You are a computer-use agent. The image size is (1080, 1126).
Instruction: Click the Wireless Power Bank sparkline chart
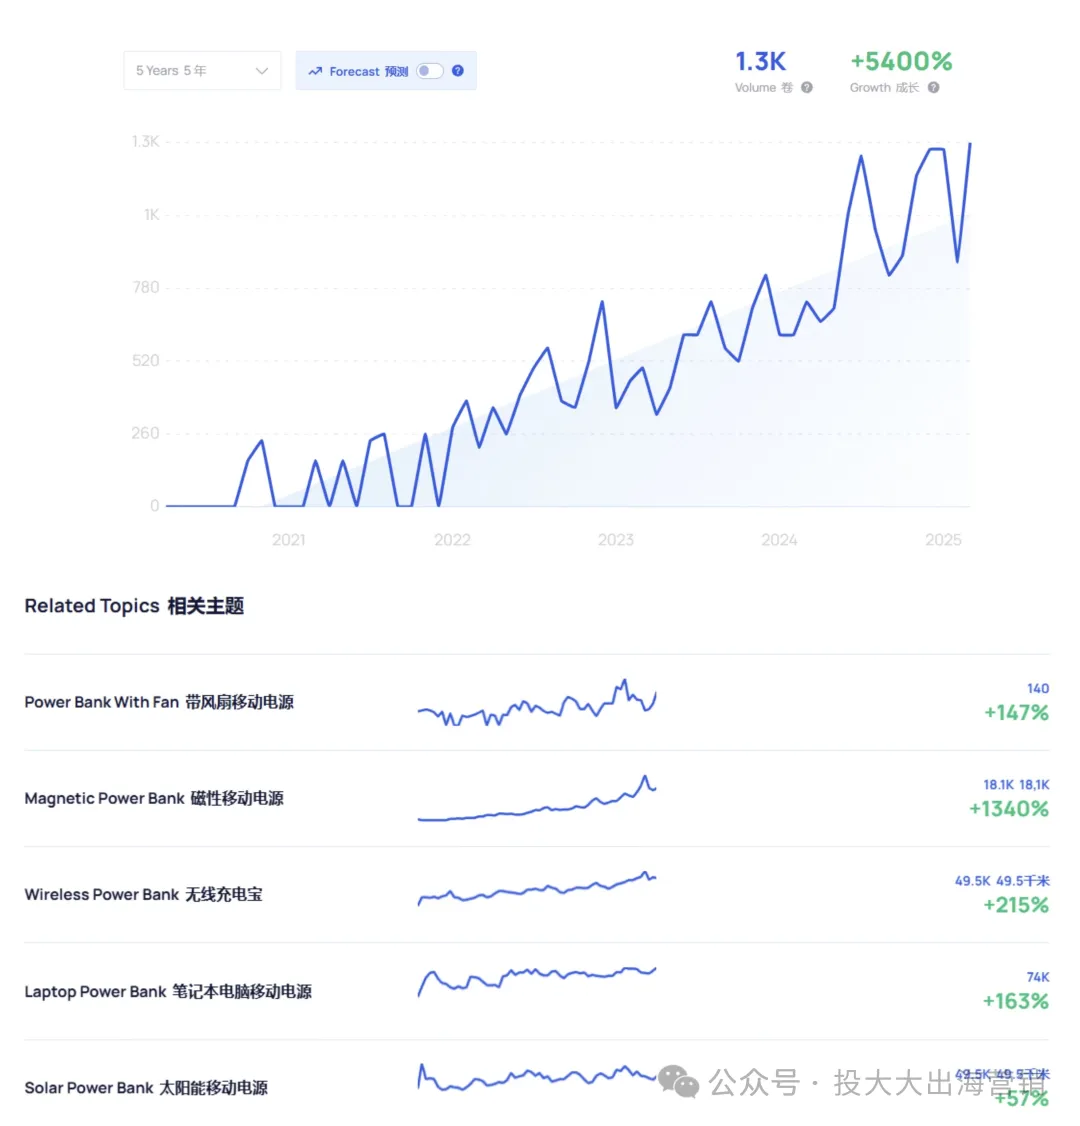point(537,889)
